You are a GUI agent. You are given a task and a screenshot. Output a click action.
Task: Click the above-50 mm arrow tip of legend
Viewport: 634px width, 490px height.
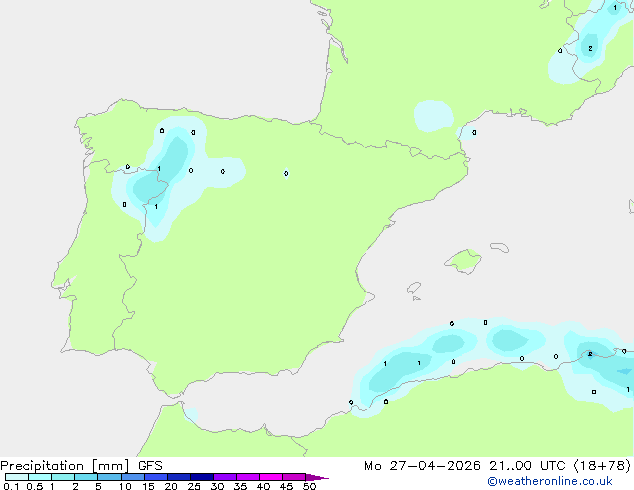coord(317,477)
